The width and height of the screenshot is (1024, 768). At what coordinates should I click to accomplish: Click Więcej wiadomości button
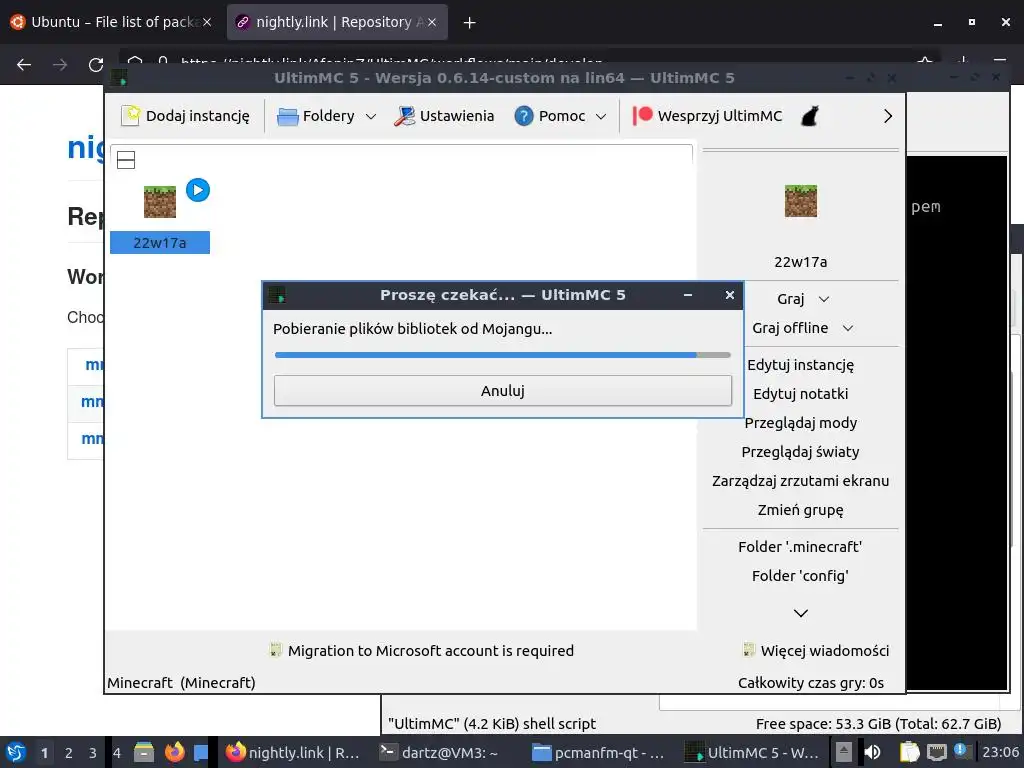pos(816,650)
